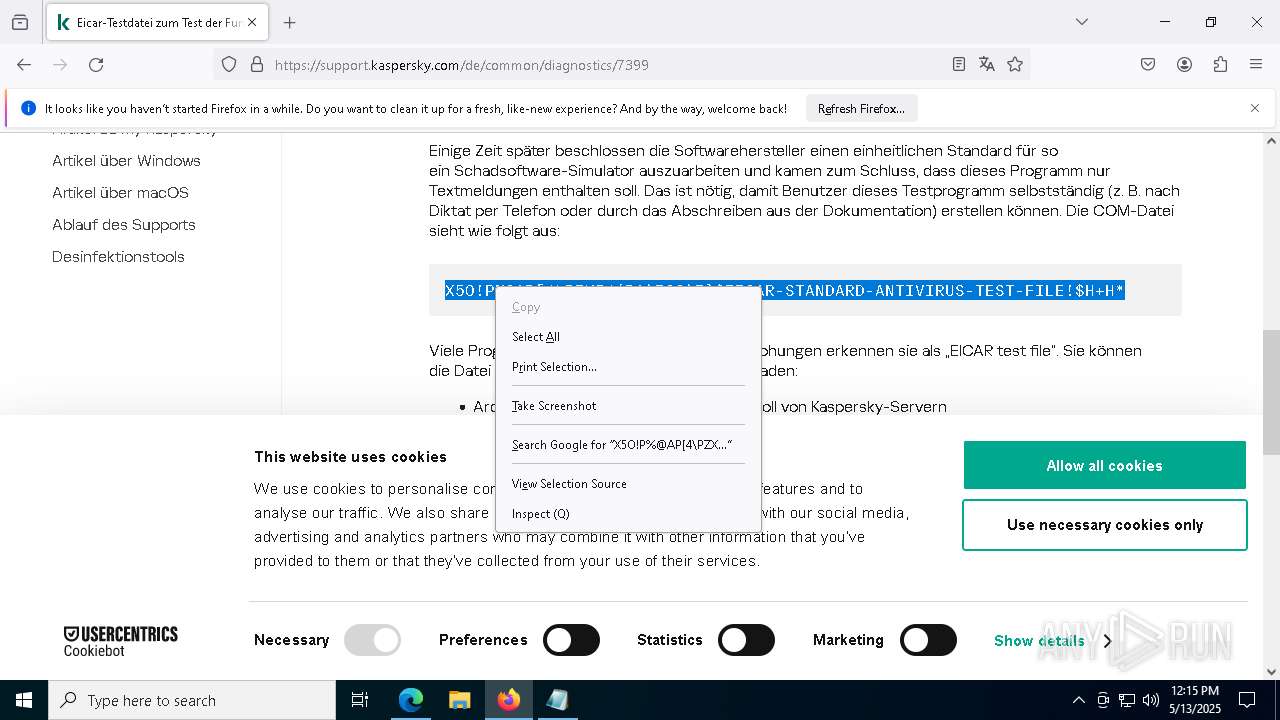Close the Eicar-Testdatei tab
This screenshot has width=1280, height=720.
[252, 22]
